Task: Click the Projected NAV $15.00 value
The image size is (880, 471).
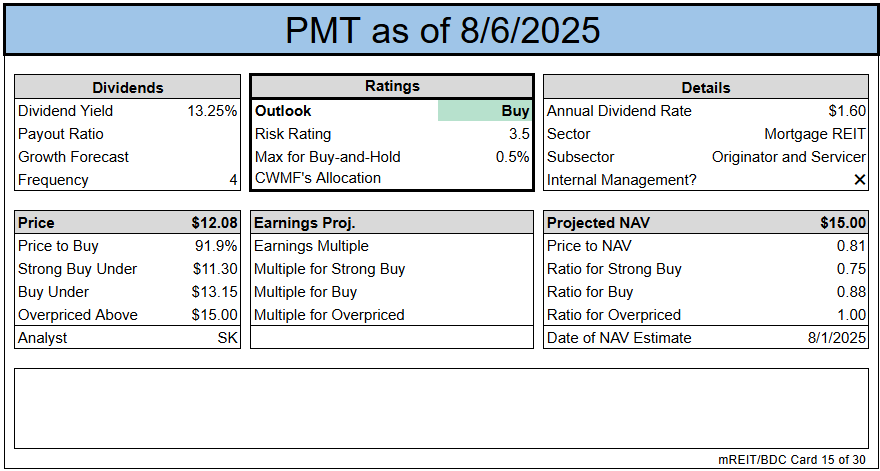Action: click(x=843, y=223)
